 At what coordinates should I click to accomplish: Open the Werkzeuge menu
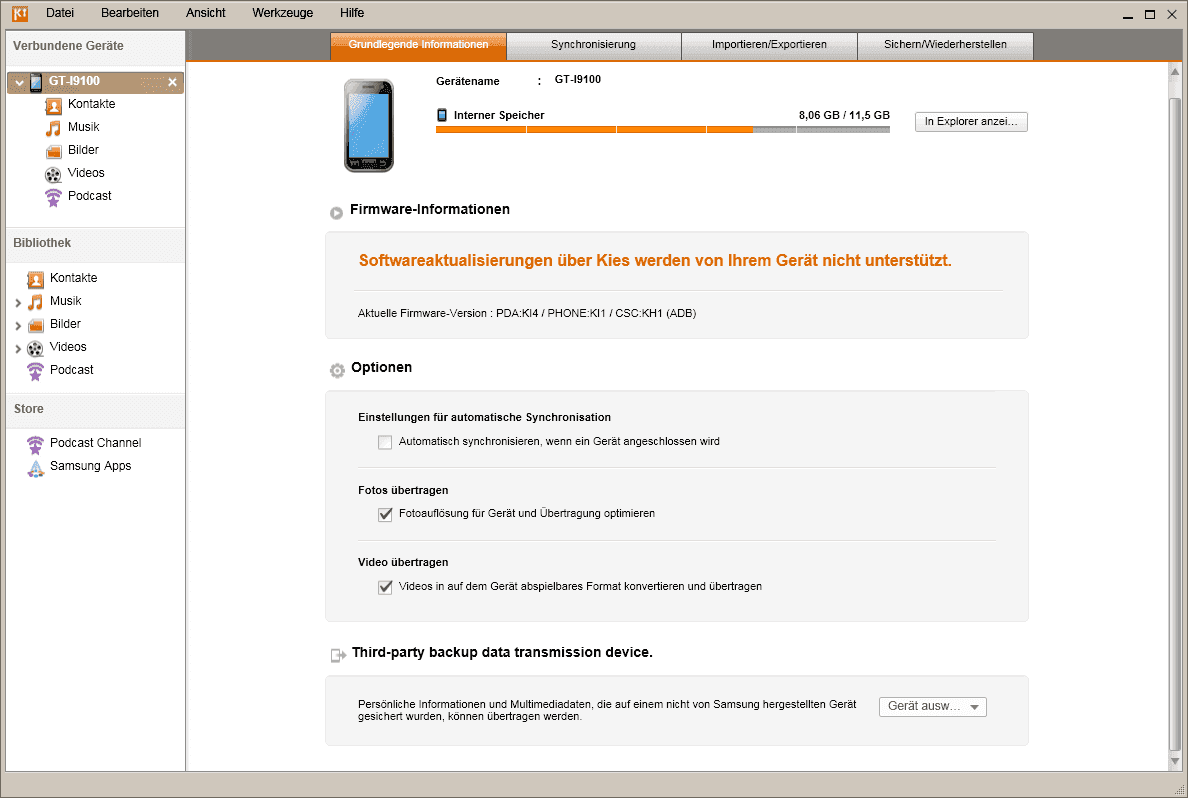[x=283, y=13]
